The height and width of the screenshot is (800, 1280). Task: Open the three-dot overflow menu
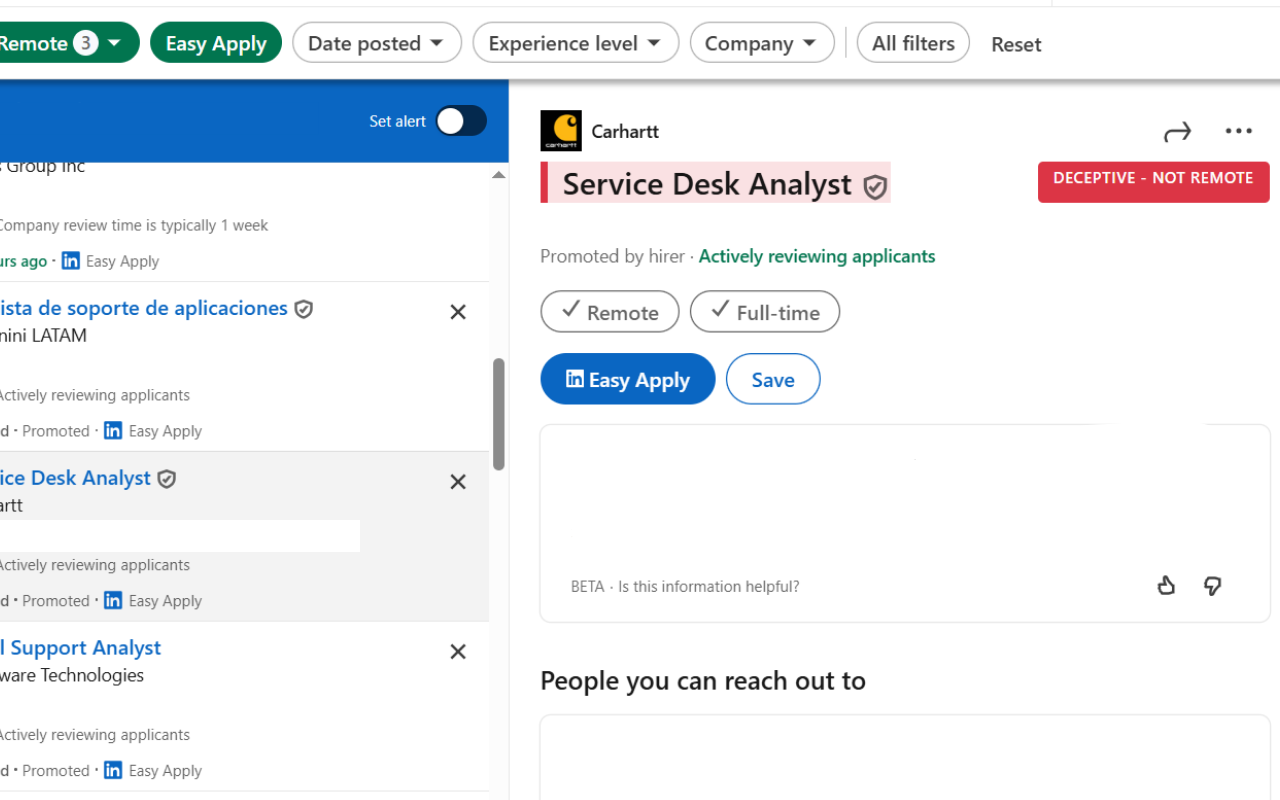pos(1239,131)
